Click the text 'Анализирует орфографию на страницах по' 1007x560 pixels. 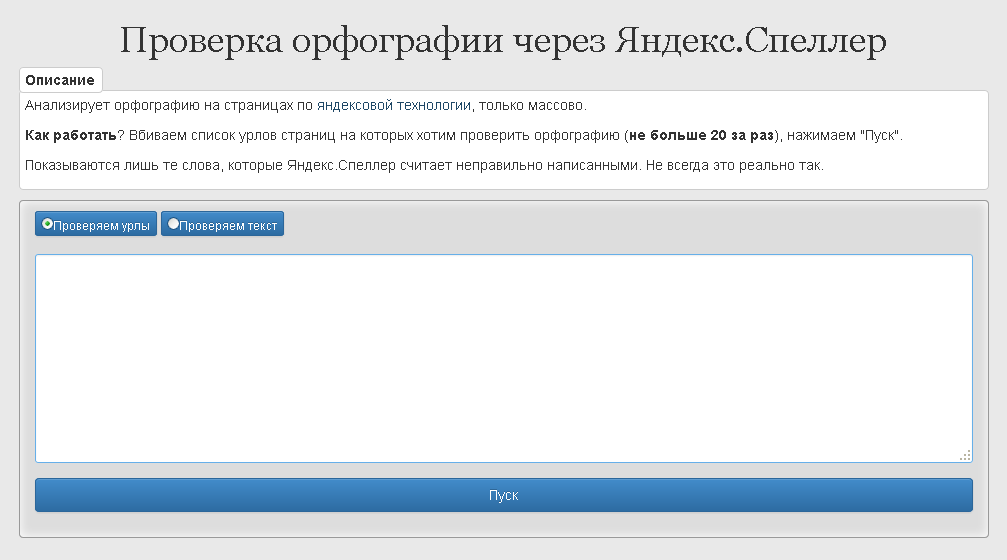point(169,105)
